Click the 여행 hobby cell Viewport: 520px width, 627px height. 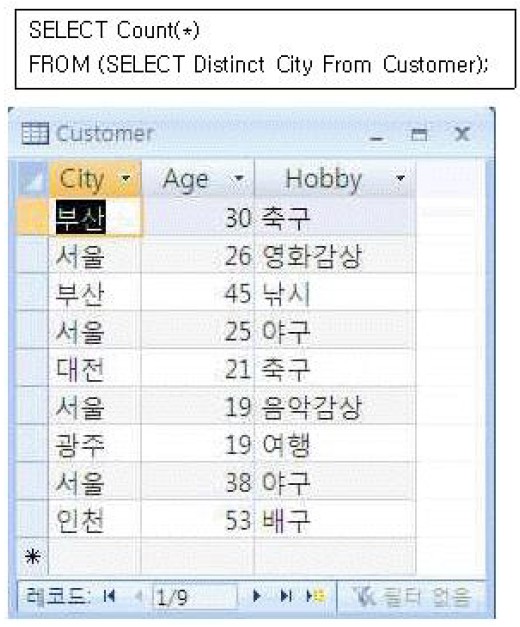click(335, 444)
